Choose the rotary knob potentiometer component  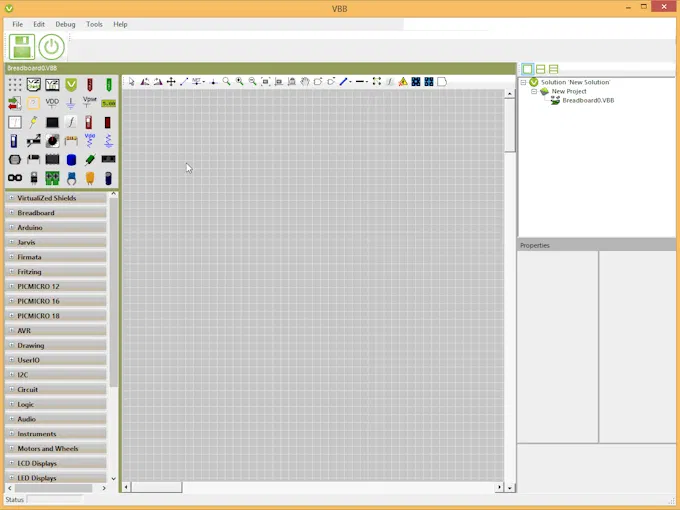52,141
